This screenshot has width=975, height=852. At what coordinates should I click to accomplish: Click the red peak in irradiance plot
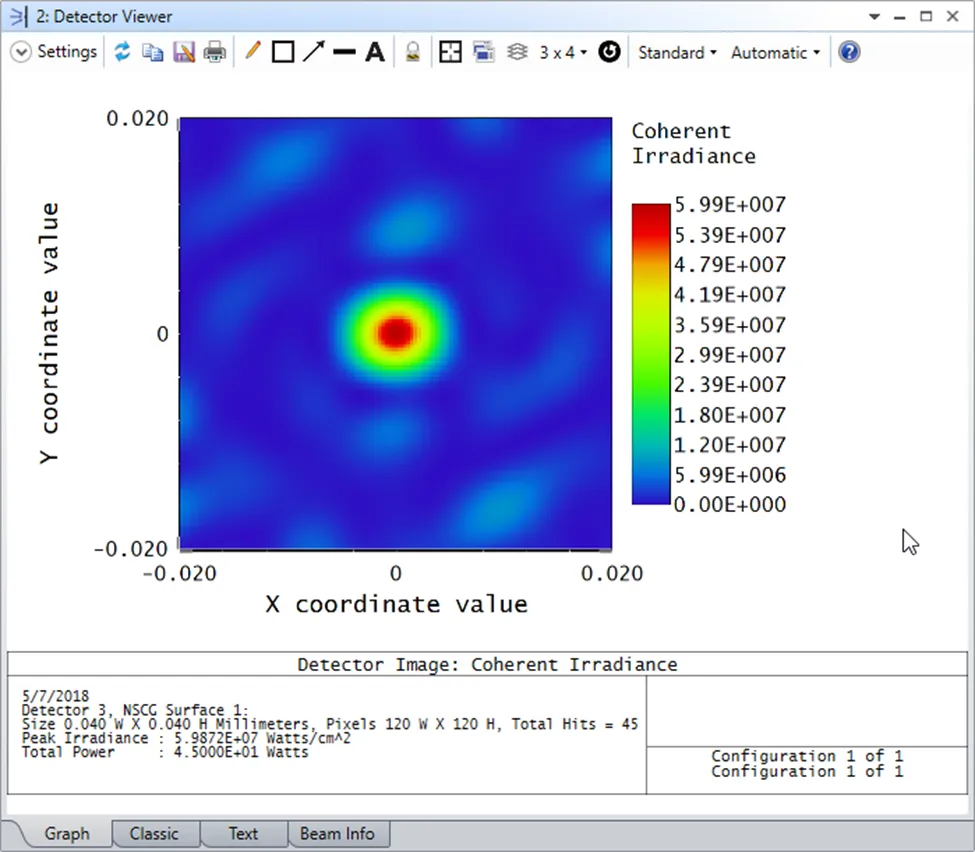pos(396,332)
